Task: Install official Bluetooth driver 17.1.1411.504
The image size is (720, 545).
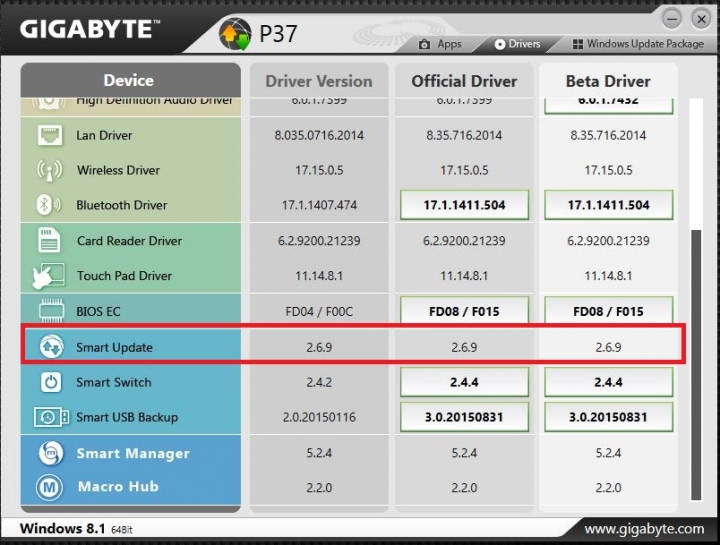Action: [464, 205]
